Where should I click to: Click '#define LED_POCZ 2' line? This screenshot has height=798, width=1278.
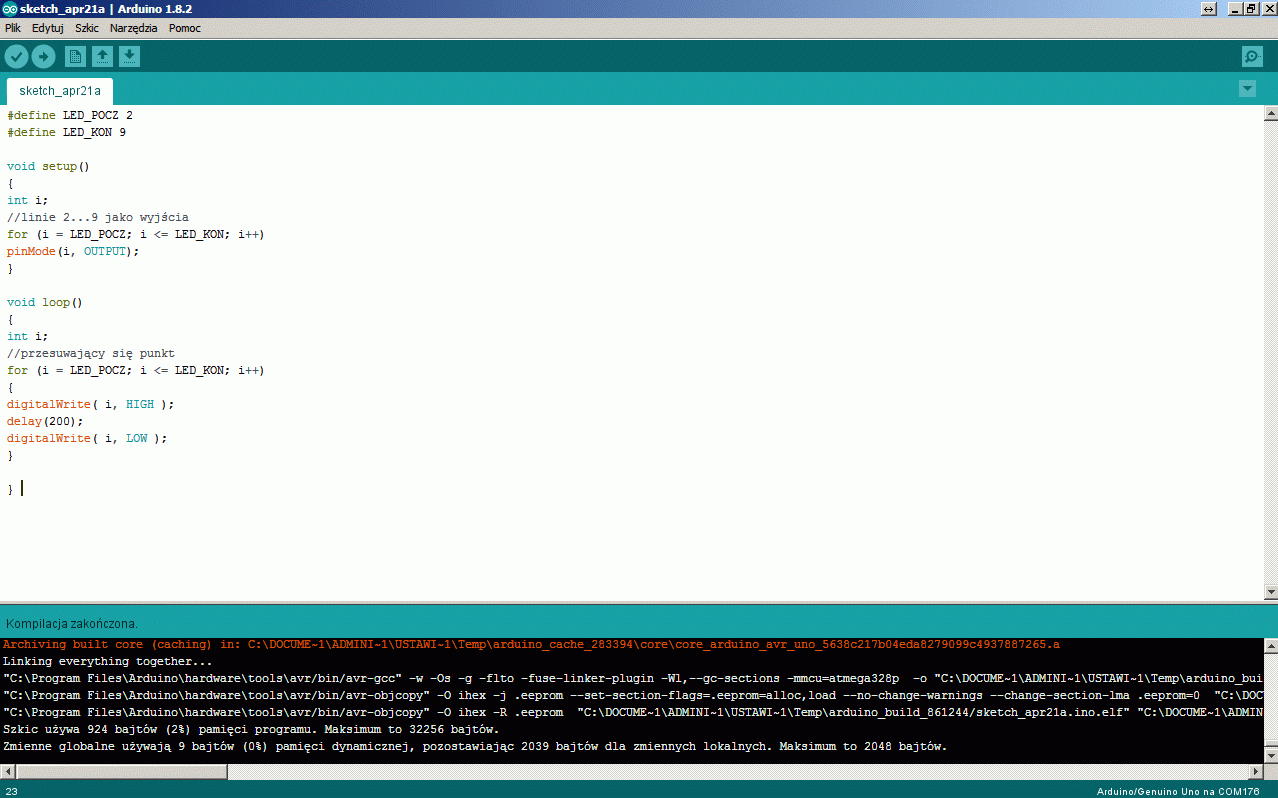[70, 115]
